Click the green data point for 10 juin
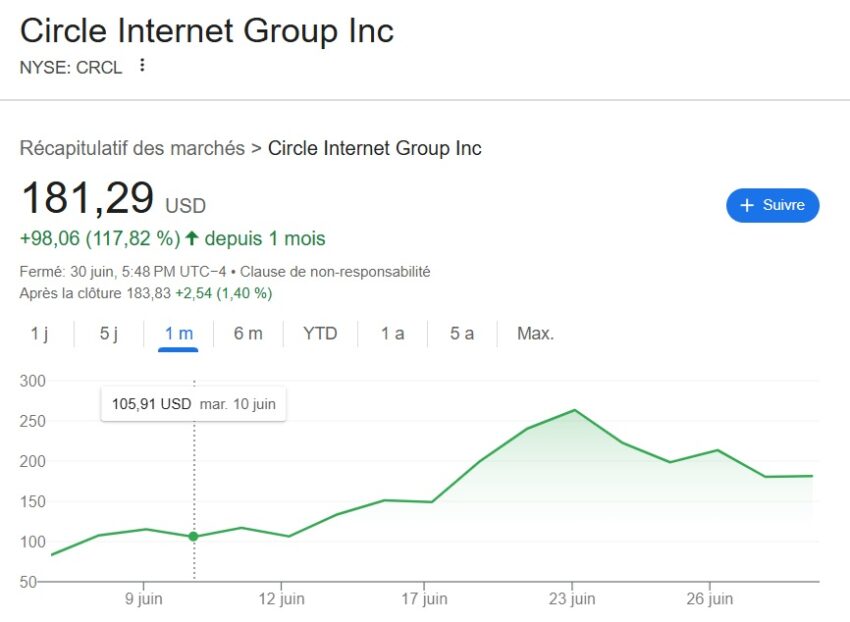The image size is (850, 622). 194,536
